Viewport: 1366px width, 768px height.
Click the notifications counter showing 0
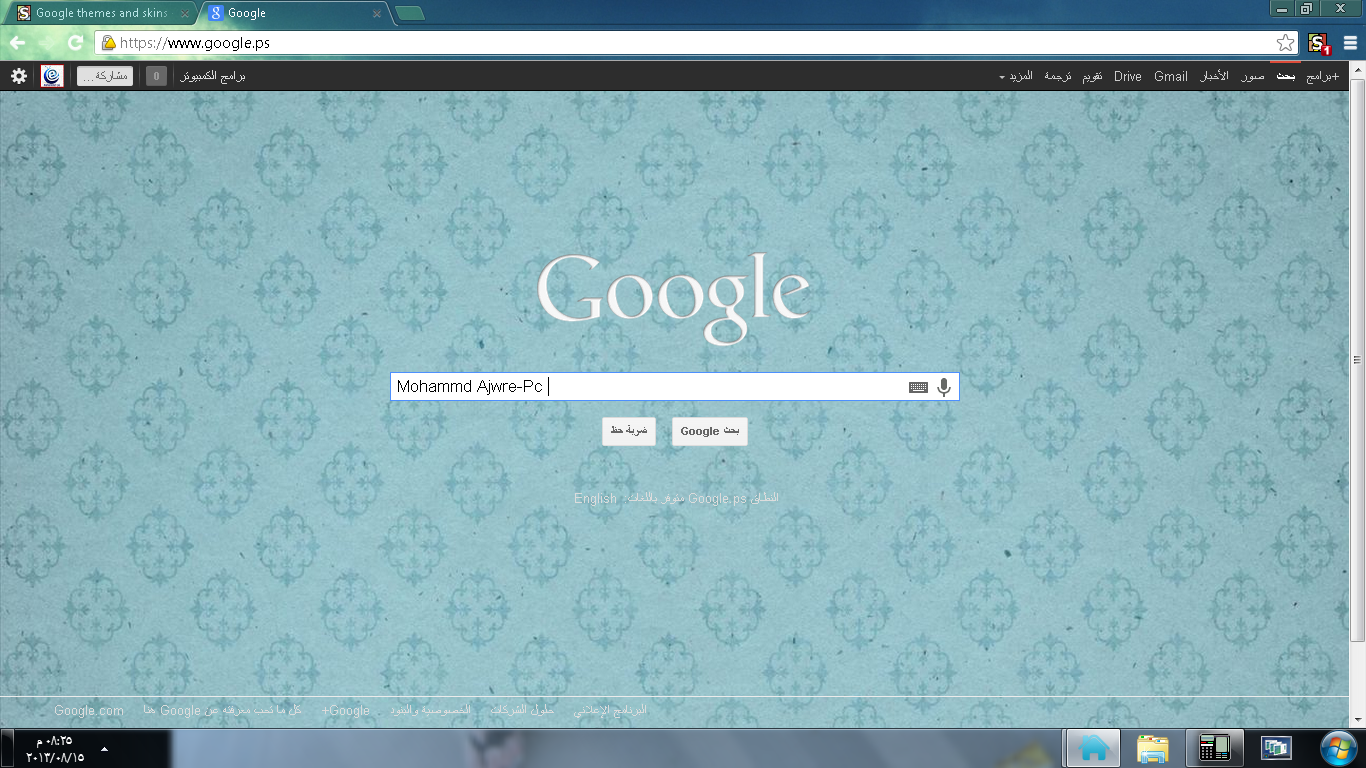pos(156,76)
